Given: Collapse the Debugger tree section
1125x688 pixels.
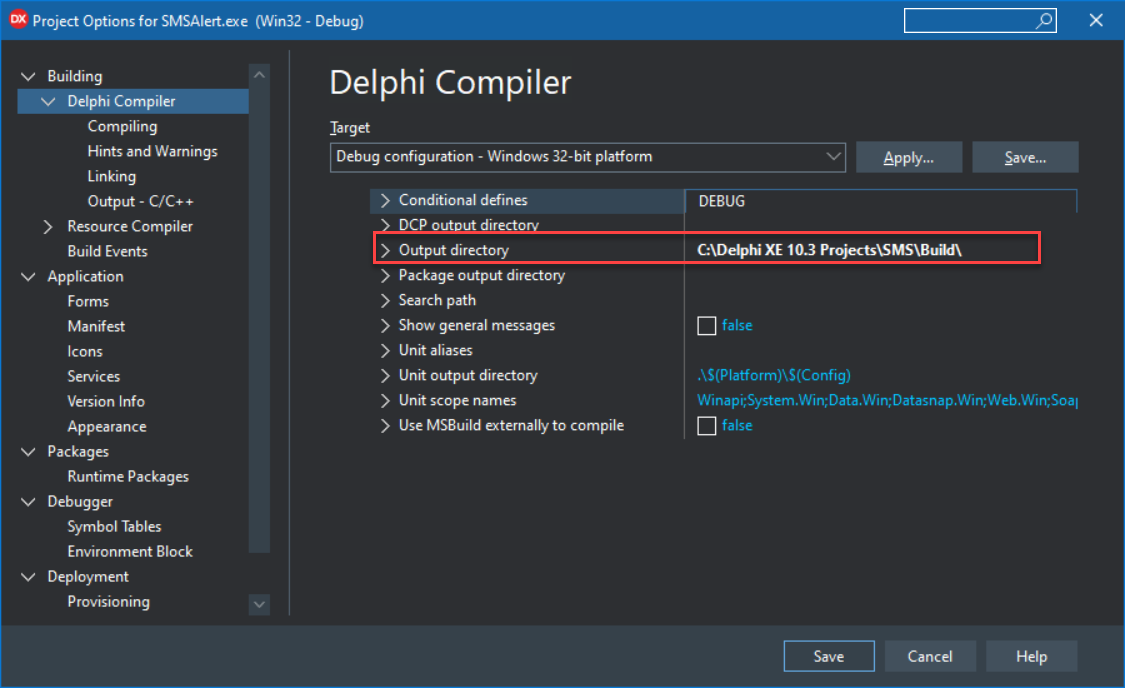Looking at the screenshot, I should click(29, 501).
